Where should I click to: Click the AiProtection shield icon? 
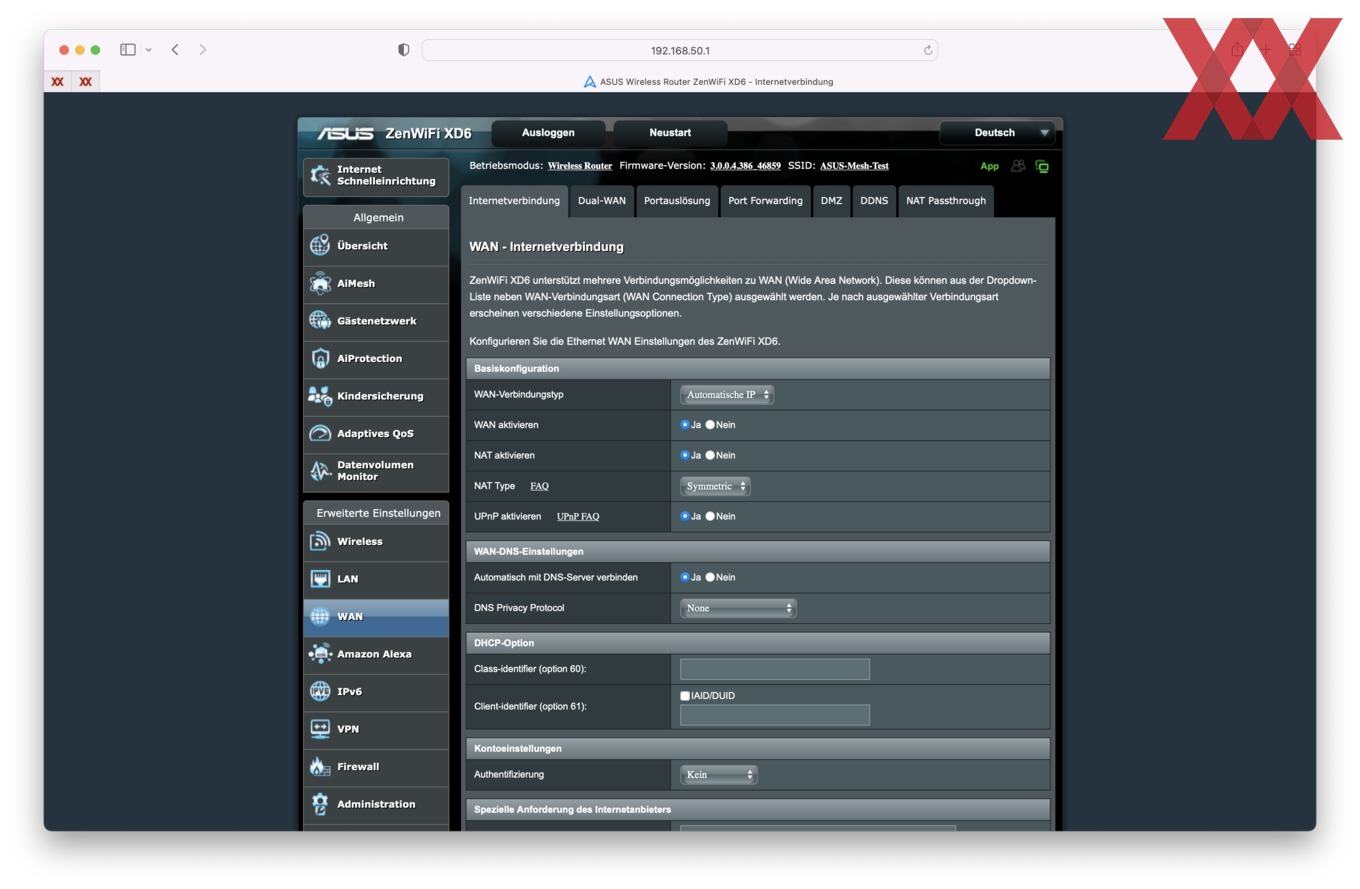pos(320,358)
